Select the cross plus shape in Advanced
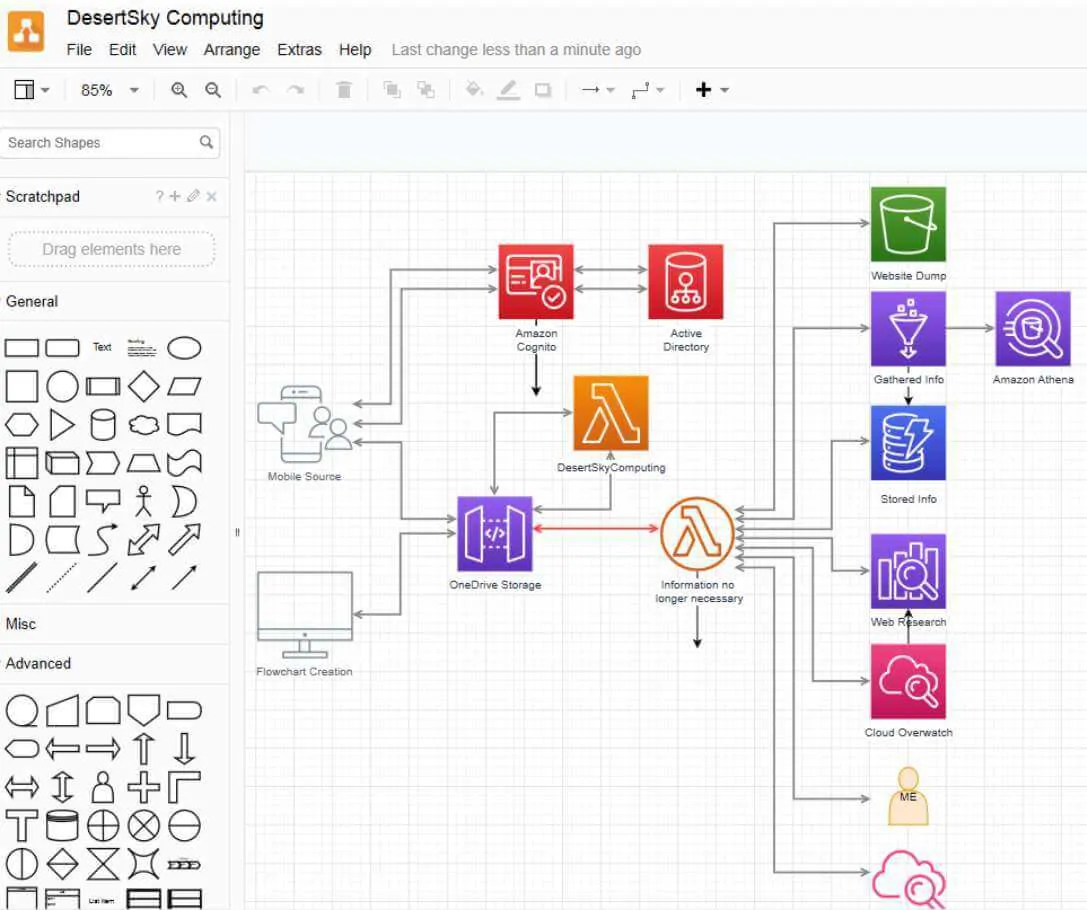This screenshot has width=1087, height=910. (144, 787)
